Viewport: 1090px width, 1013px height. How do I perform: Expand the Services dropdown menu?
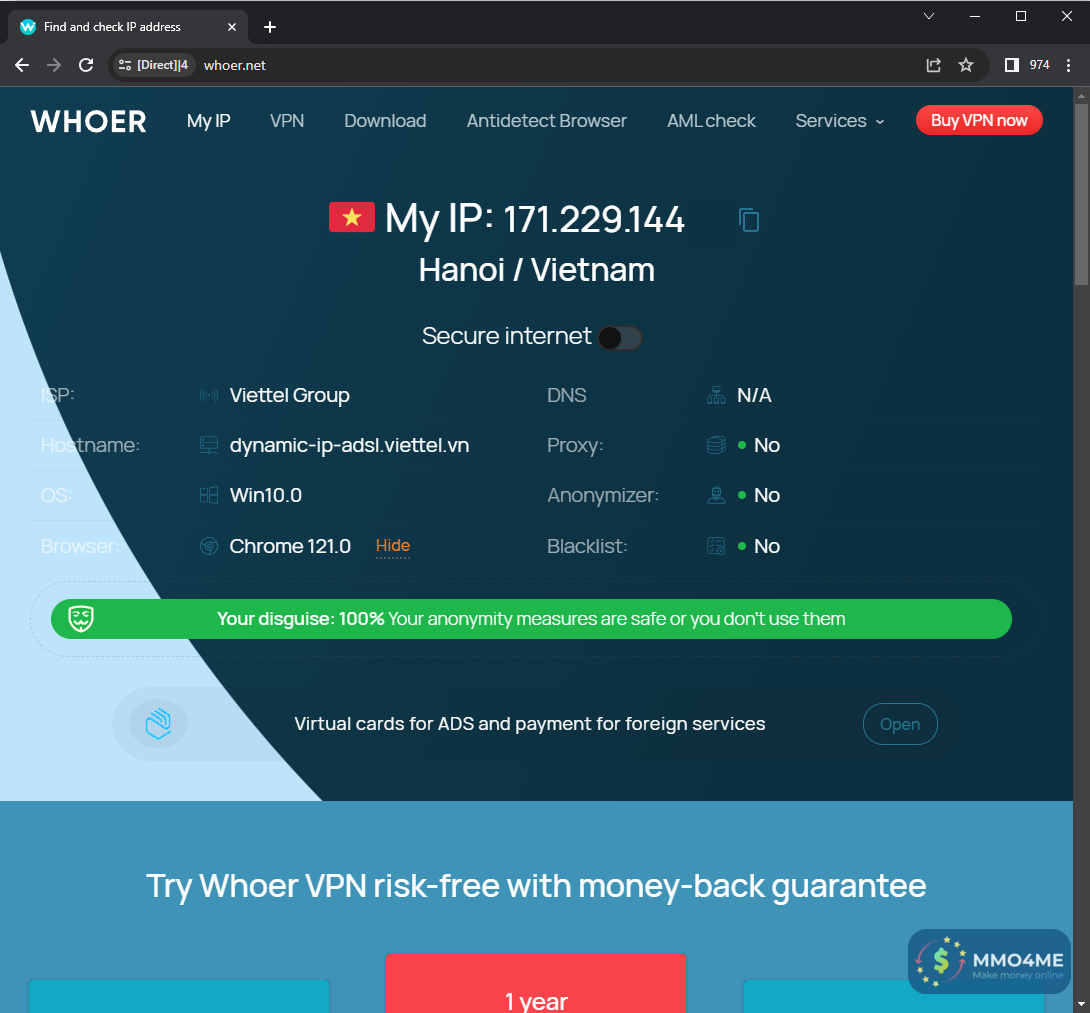tap(840, 121)
